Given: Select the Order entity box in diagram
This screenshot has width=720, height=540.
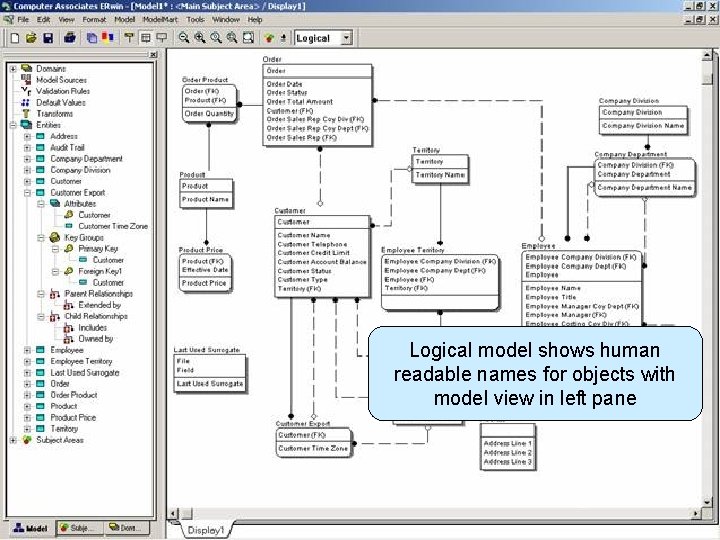Looking at the screenshot, I should [x=317, y=105].
